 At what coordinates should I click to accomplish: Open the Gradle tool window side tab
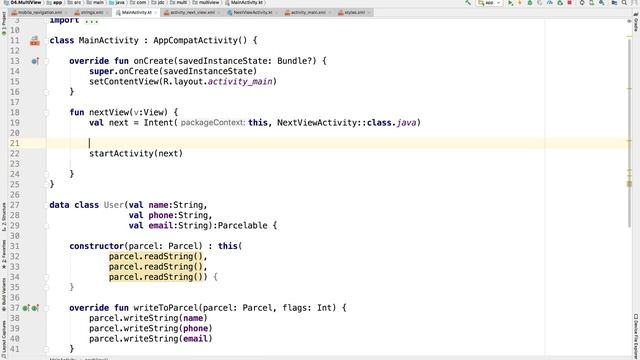click(636, 22)
